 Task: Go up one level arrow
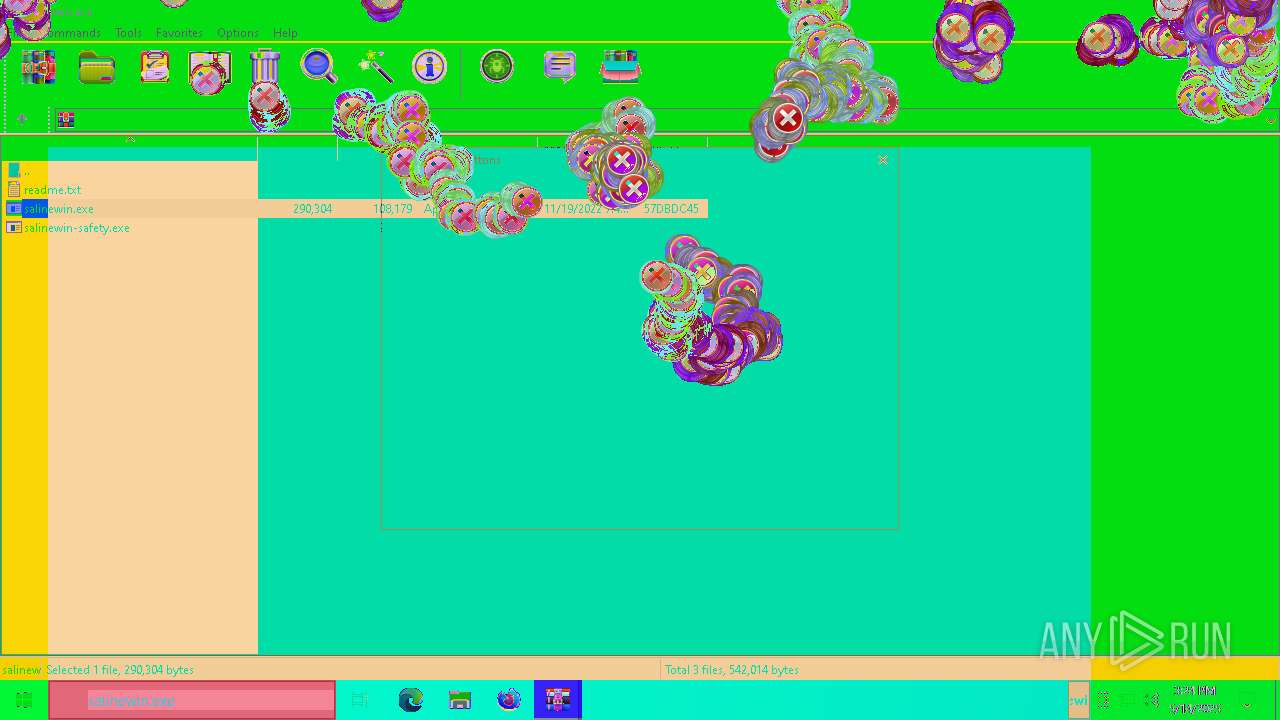[x=22, y=119]
